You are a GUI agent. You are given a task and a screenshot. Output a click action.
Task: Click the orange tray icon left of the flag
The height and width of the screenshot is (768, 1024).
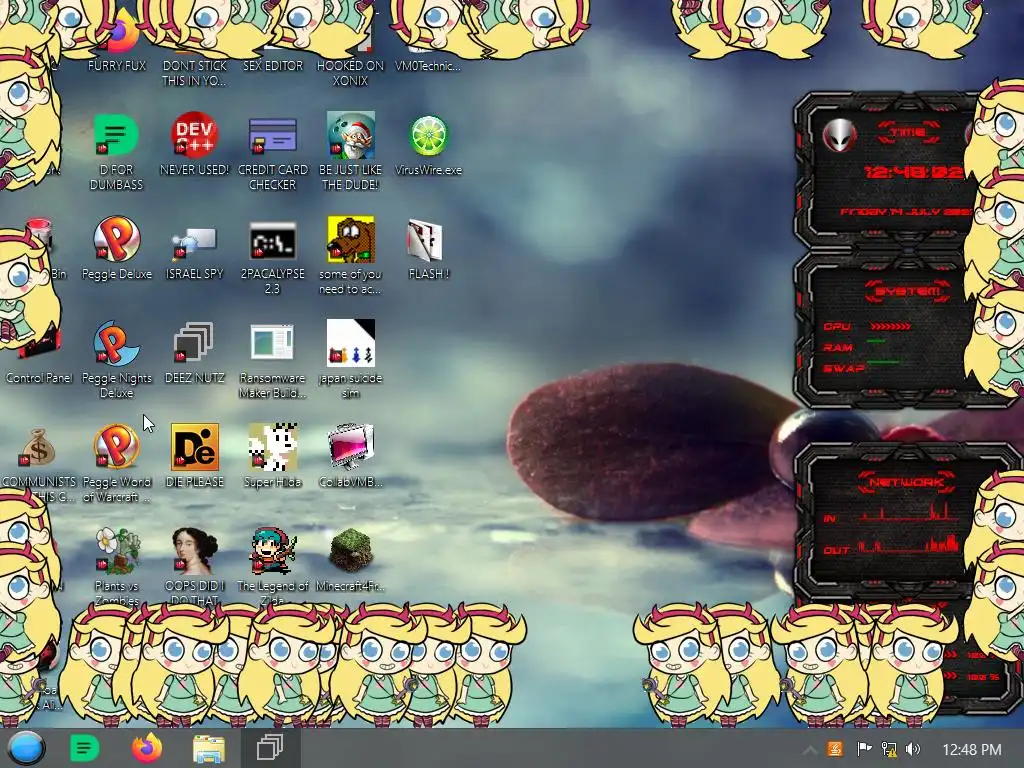835,749
